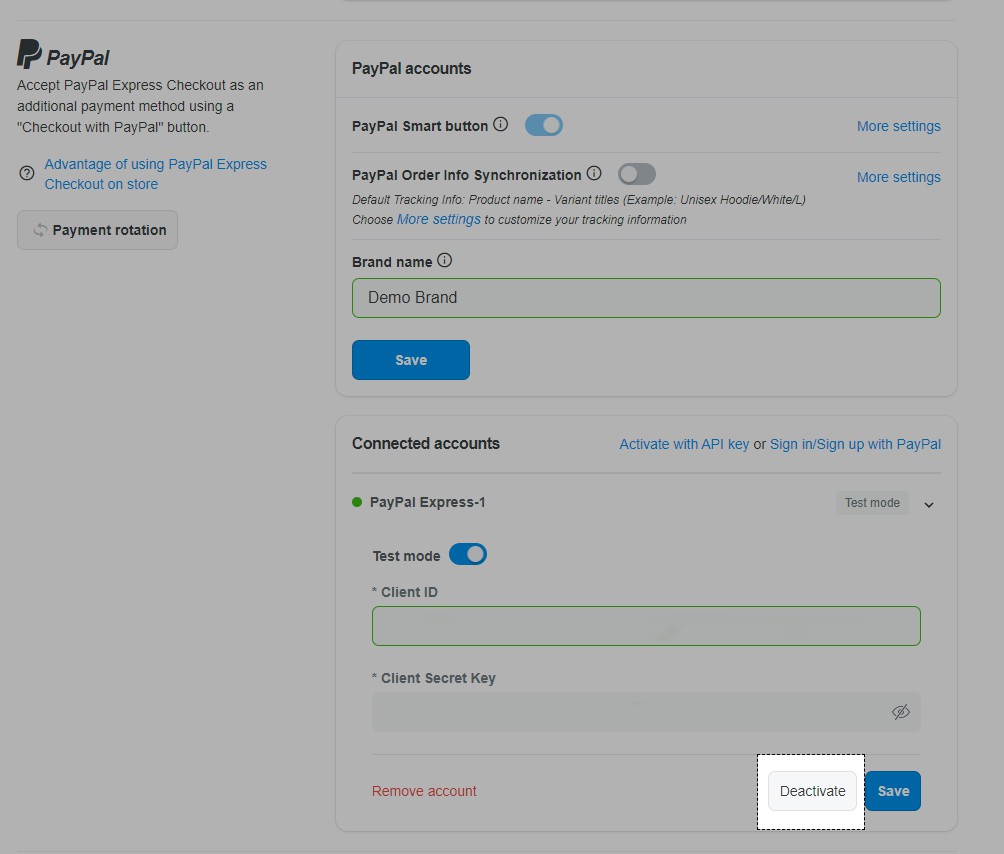Save the Brand name settings
Screen dimensions: 1004x854
(410, 359)
